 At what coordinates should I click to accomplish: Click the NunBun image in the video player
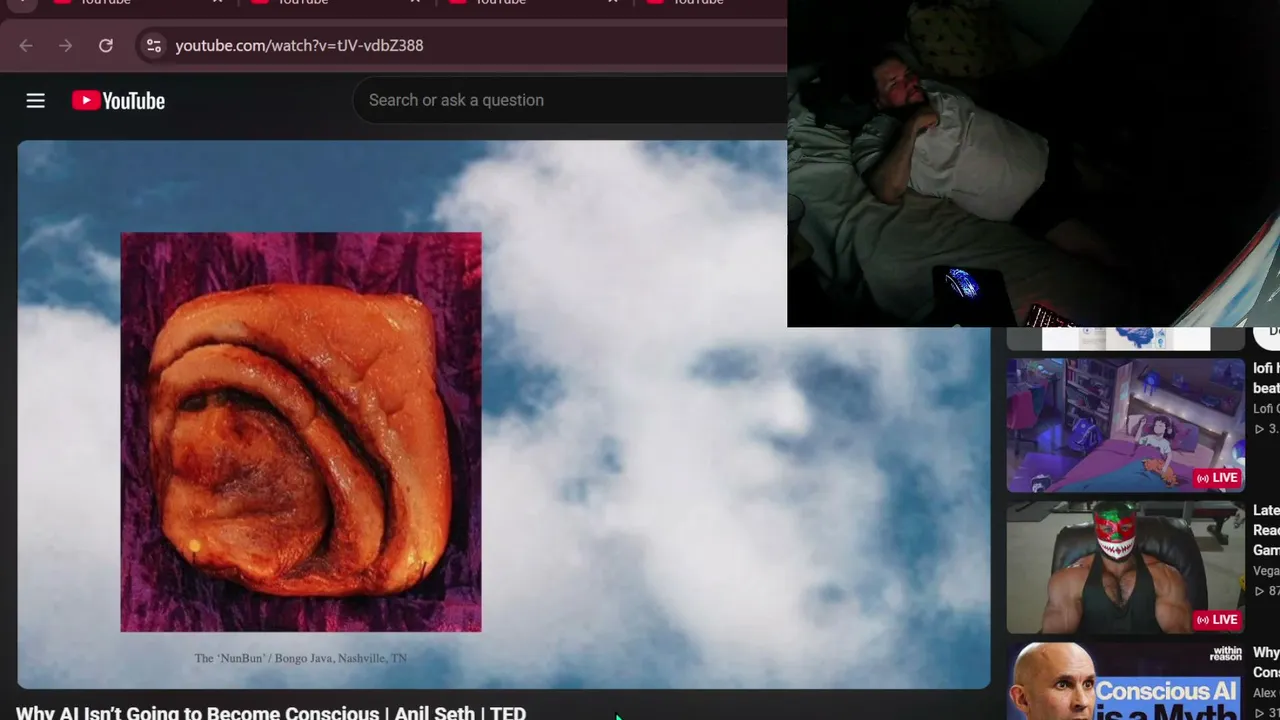(301, 432)
